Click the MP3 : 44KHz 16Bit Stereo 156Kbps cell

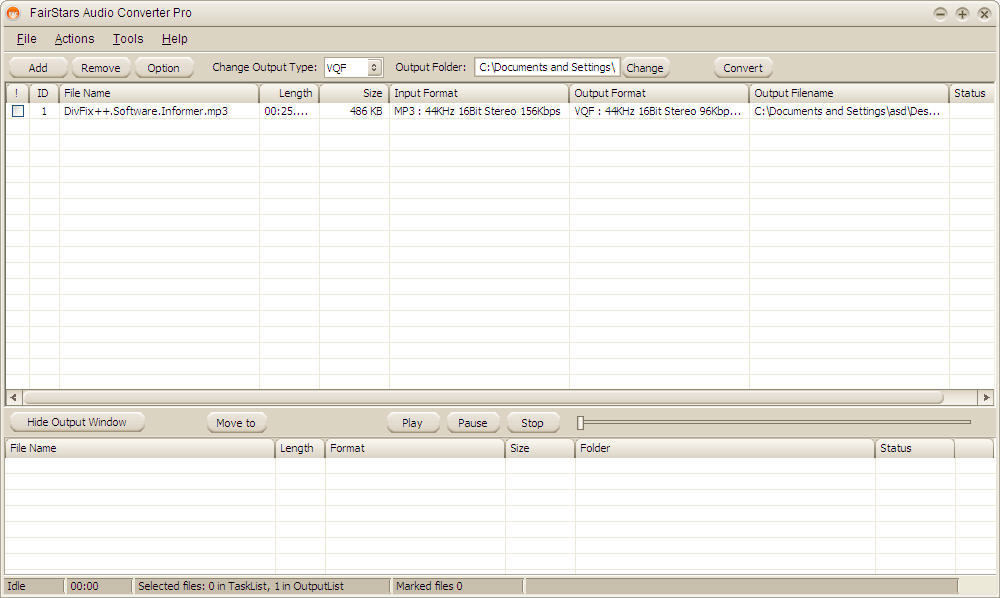(477, 111)
